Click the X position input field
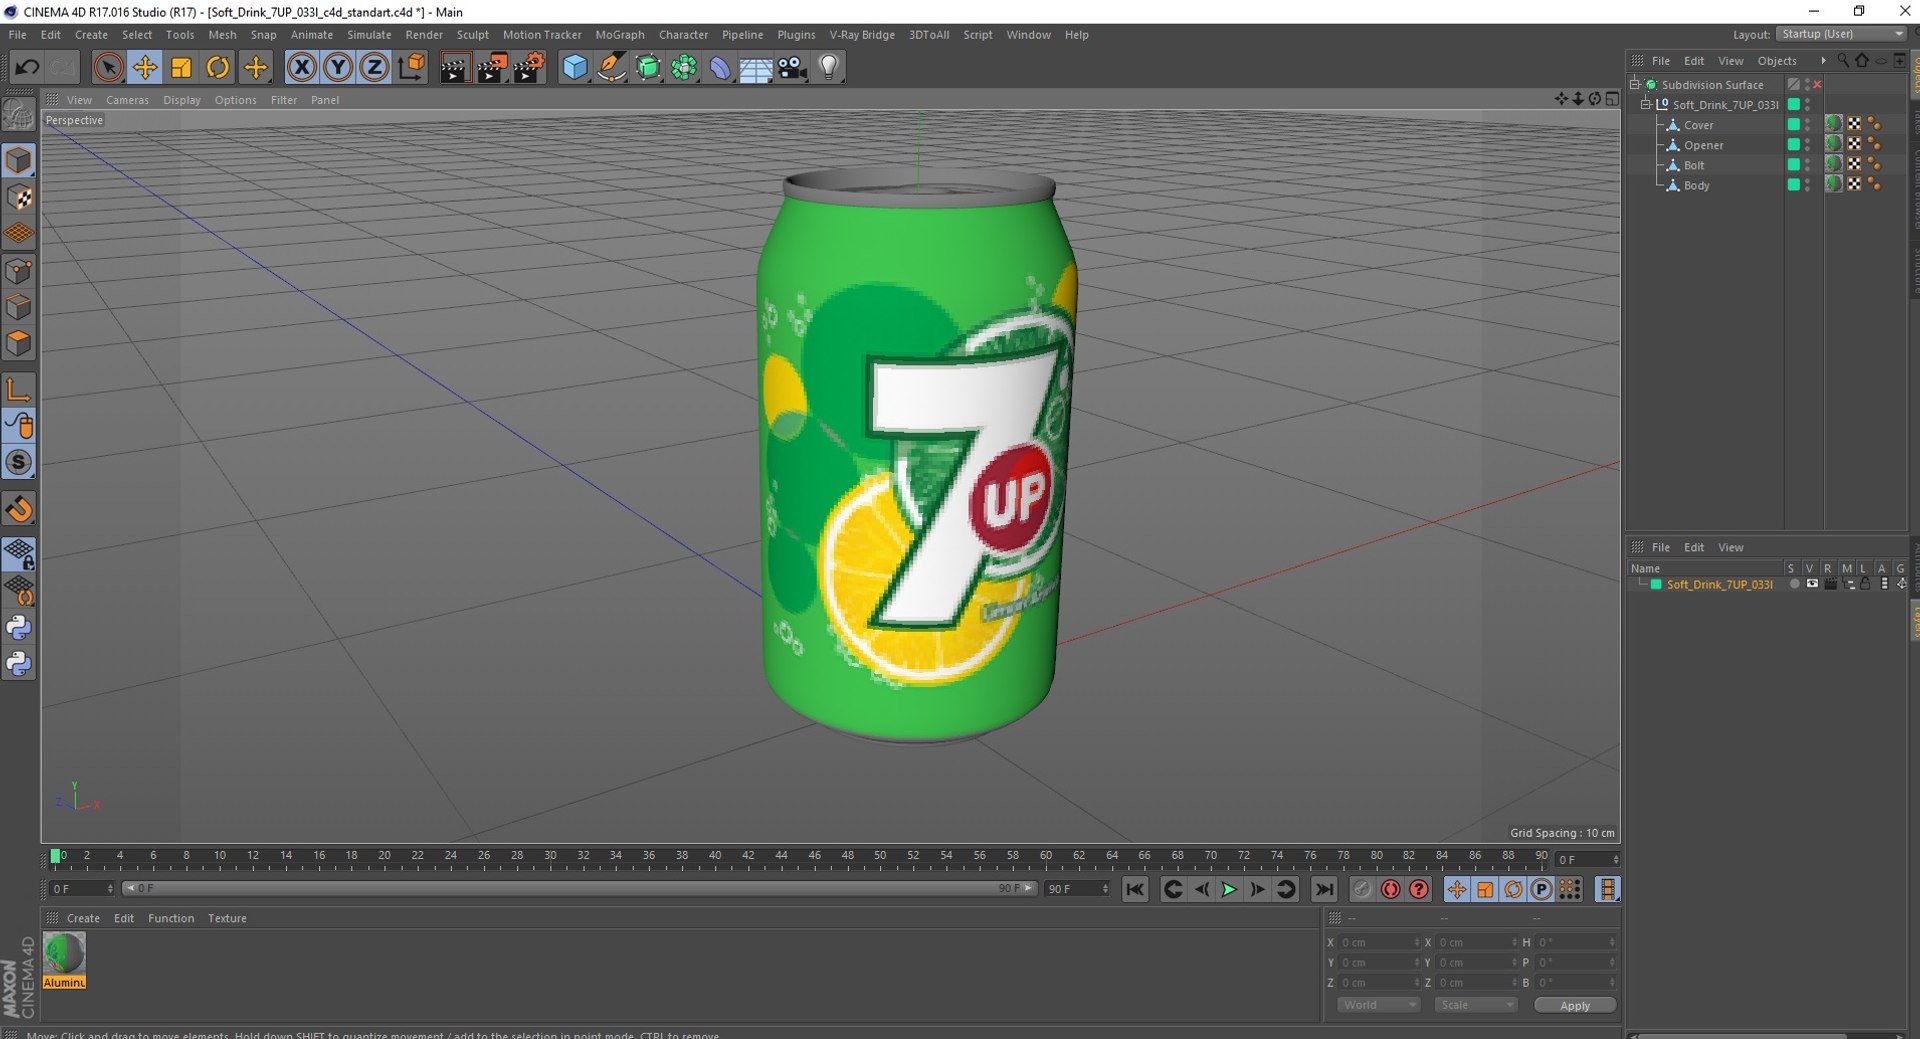The height and width of the screenshot is (1039, 1920). coord(1378,942)
